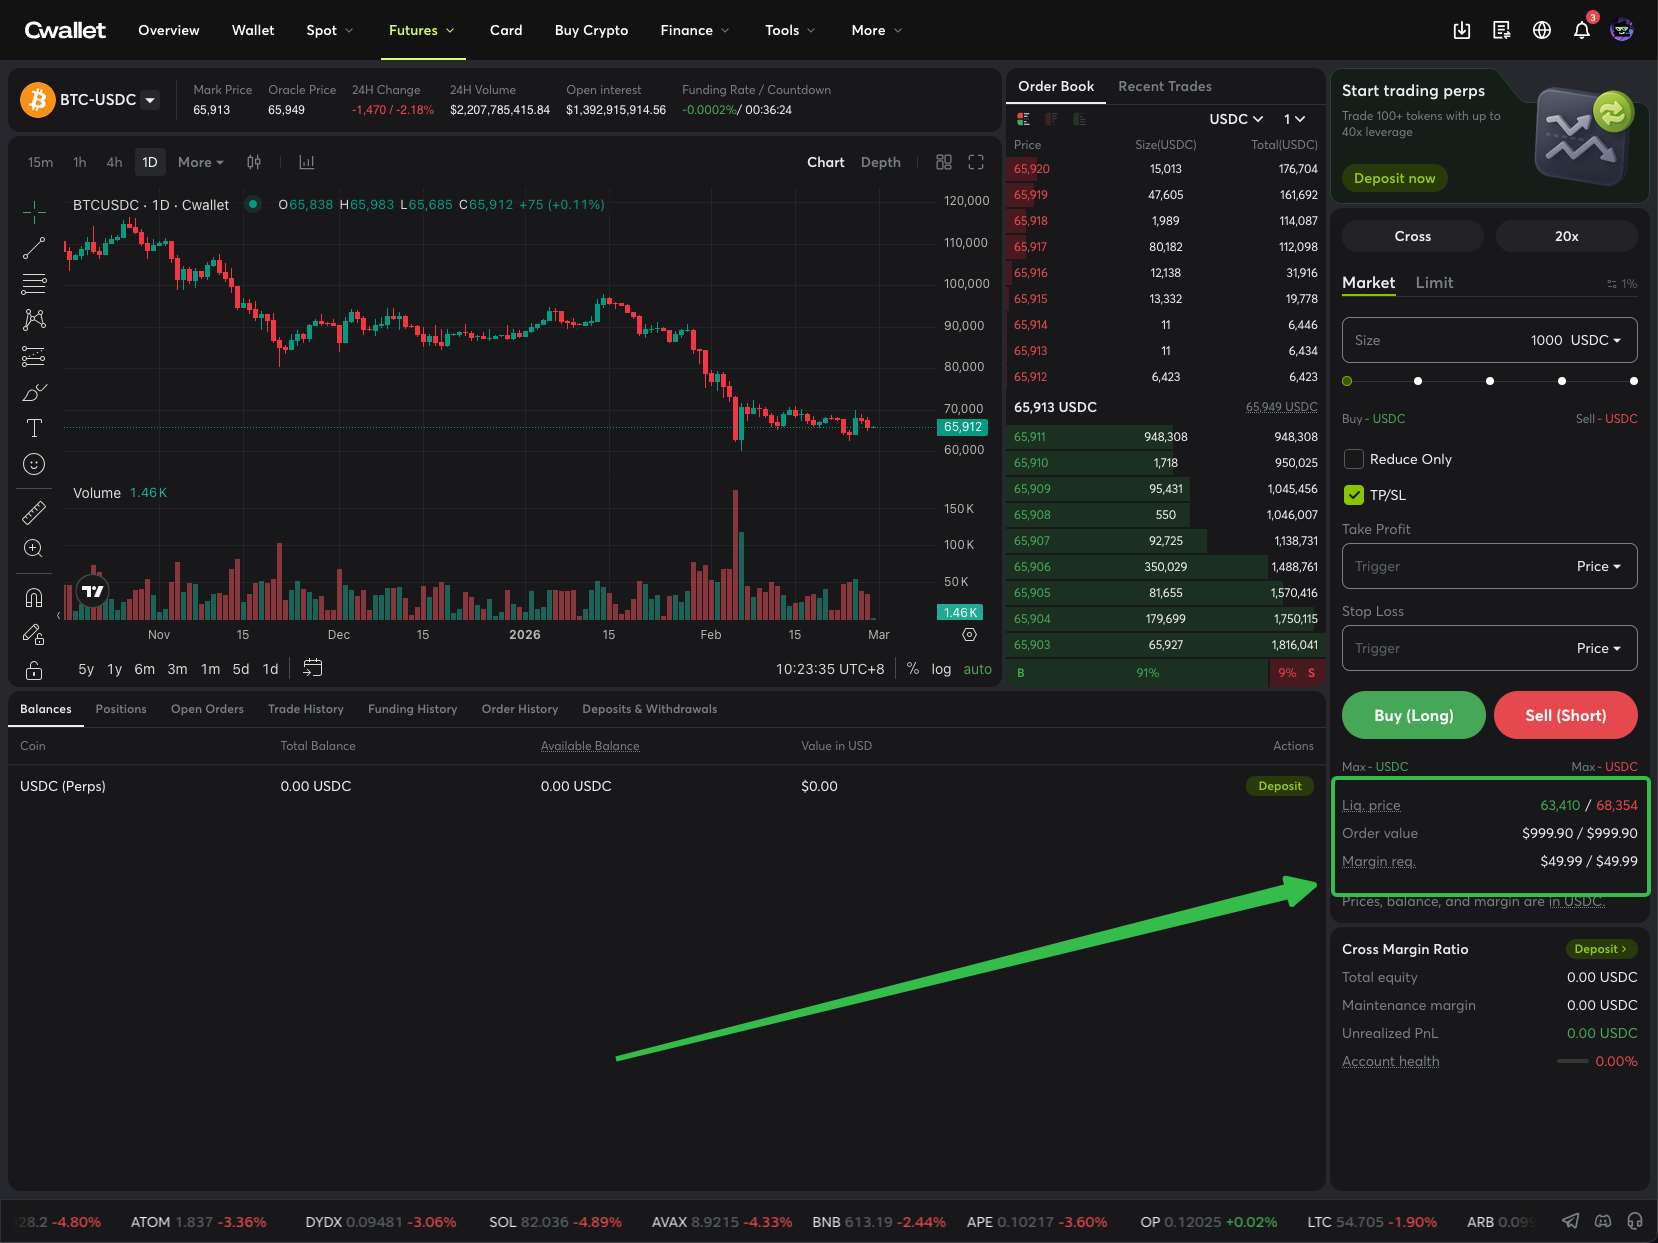
Task: Open the Positions tab
Action: (121, 709)
